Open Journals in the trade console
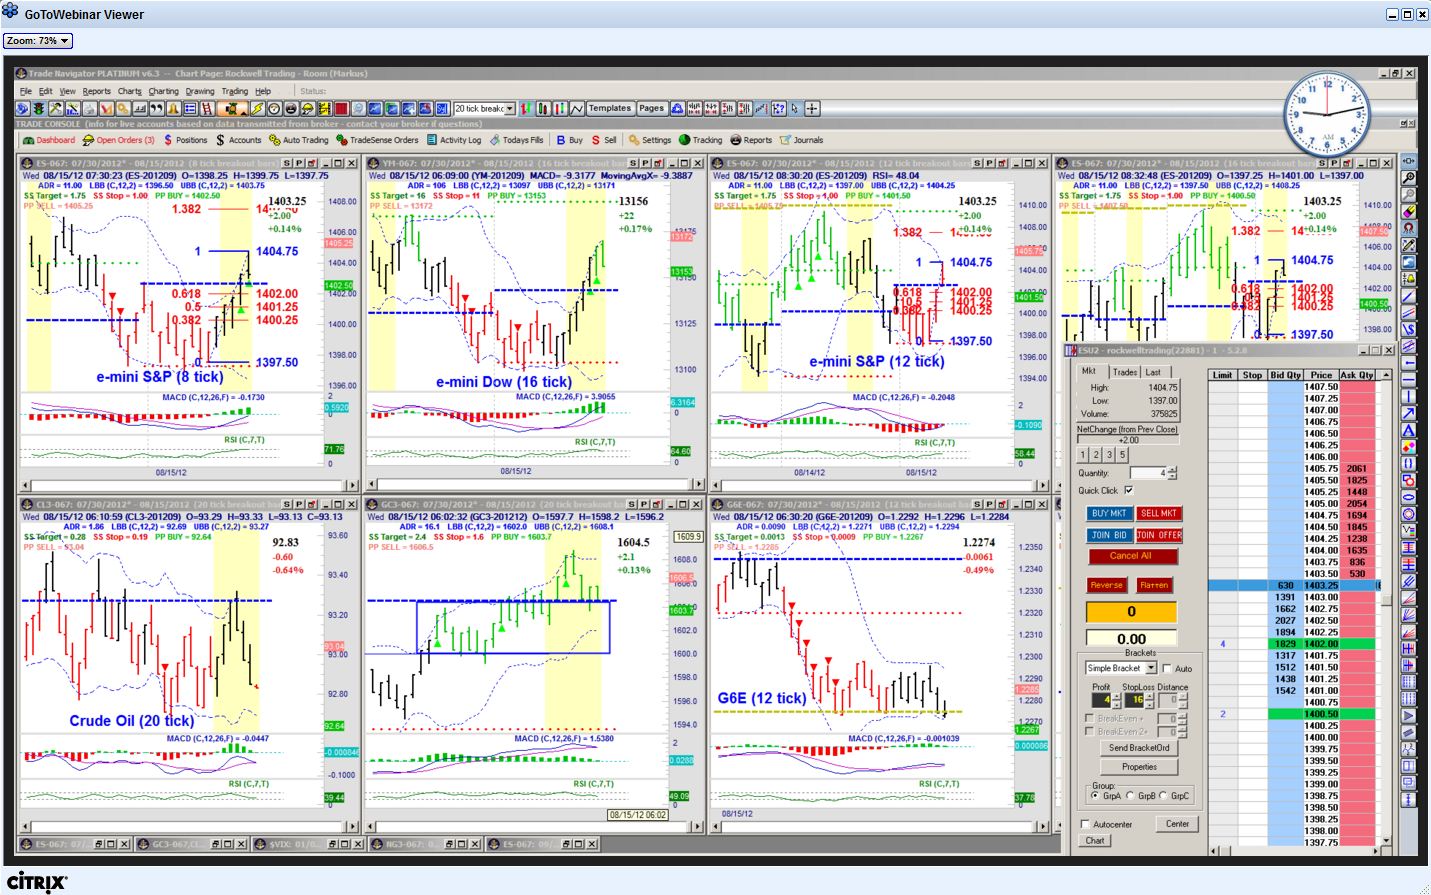Image resolution: width=1431 pixels, height=895 pixels. pos(802,140)
